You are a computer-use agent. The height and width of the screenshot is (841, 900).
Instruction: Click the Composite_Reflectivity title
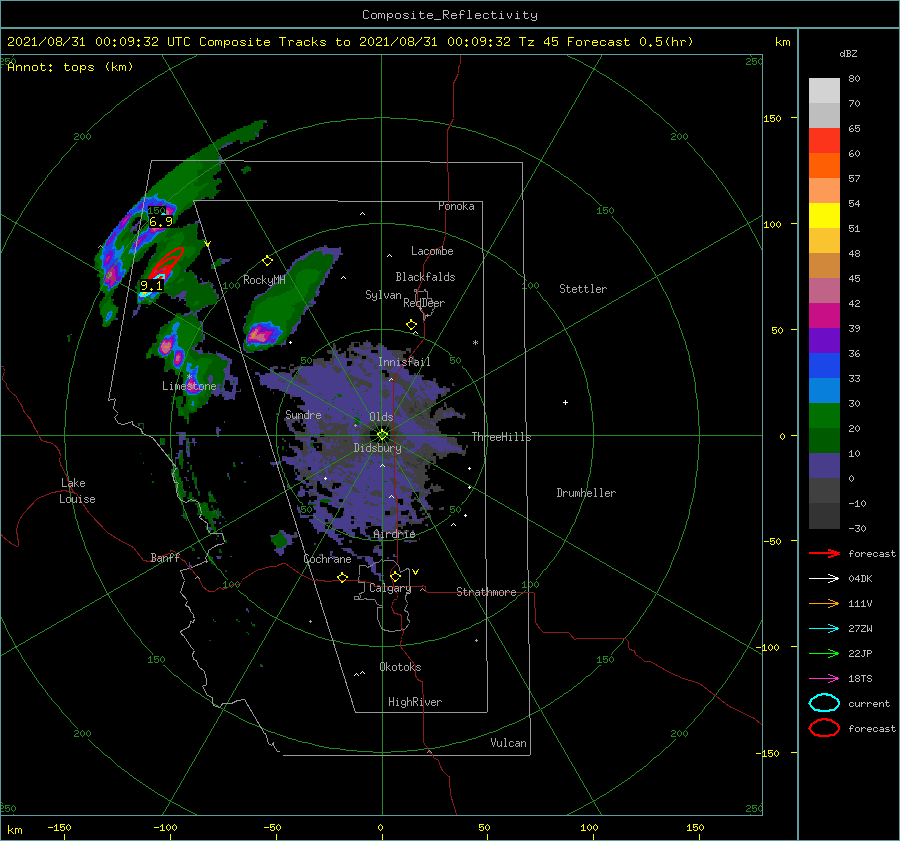(x=450, y=15)
